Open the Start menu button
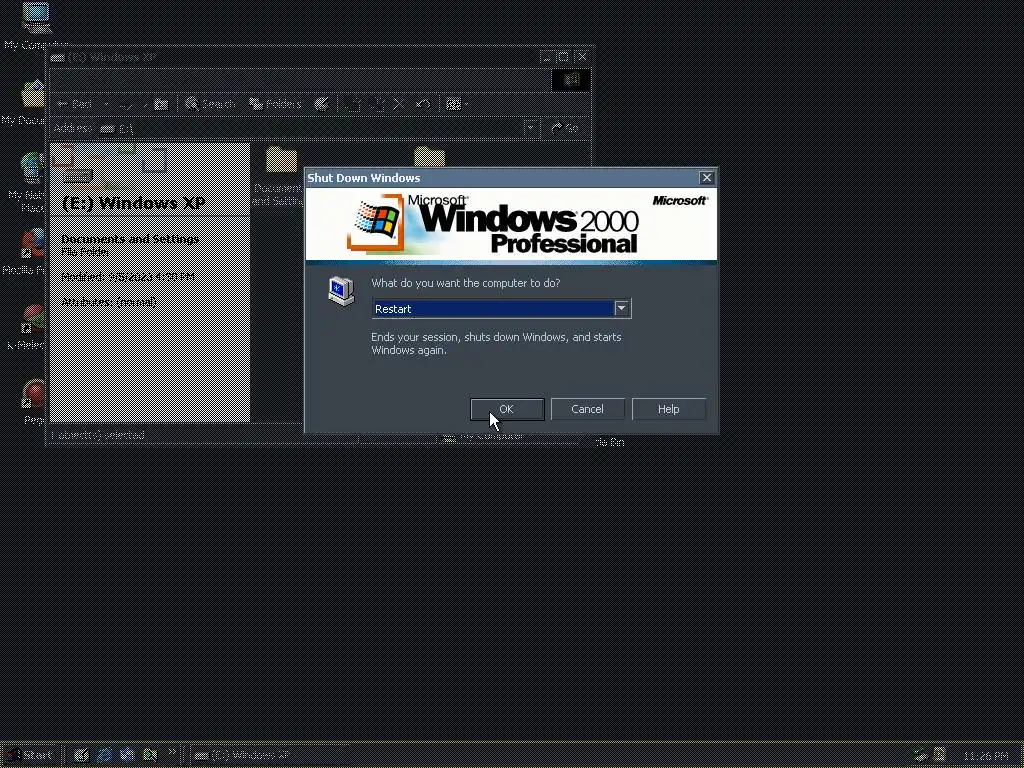This screenshot has width=1024, height=768. [30, 755]
